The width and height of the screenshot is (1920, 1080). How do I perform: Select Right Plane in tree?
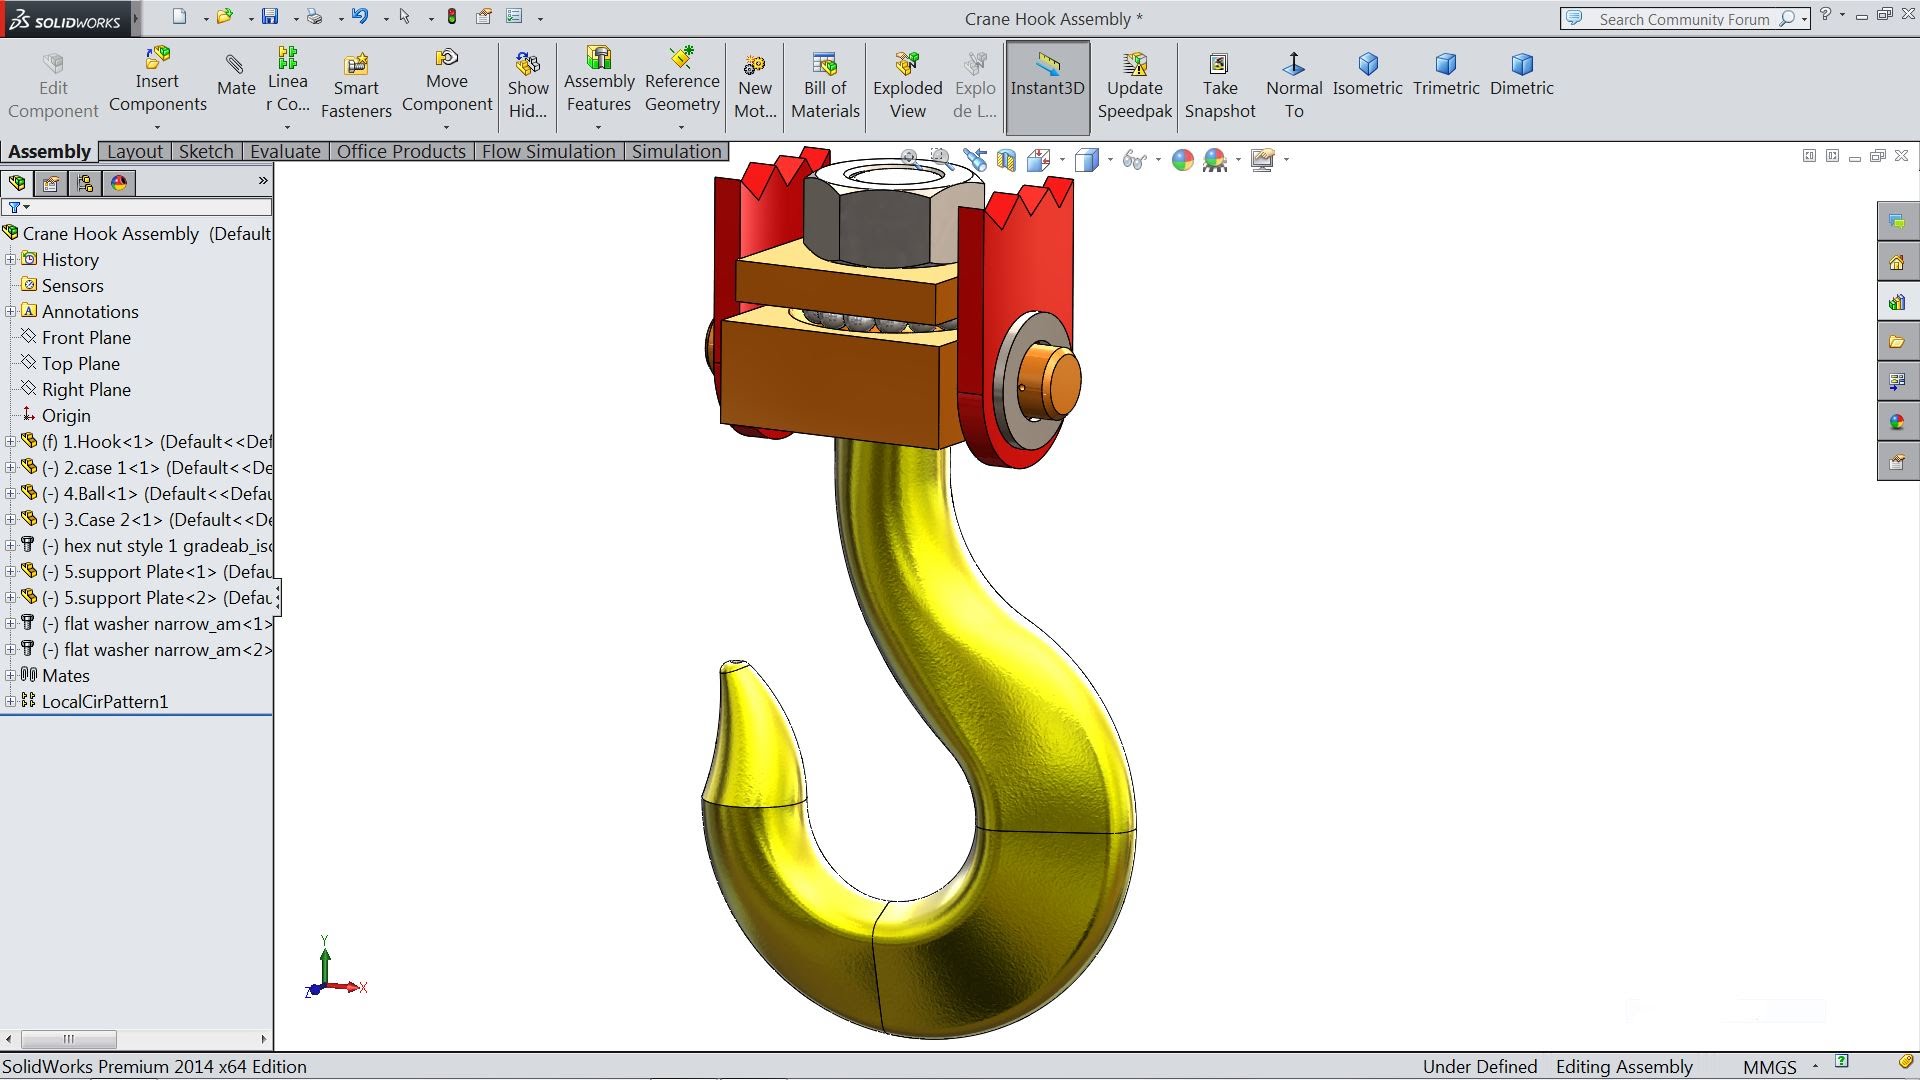(x=86, y=390)
